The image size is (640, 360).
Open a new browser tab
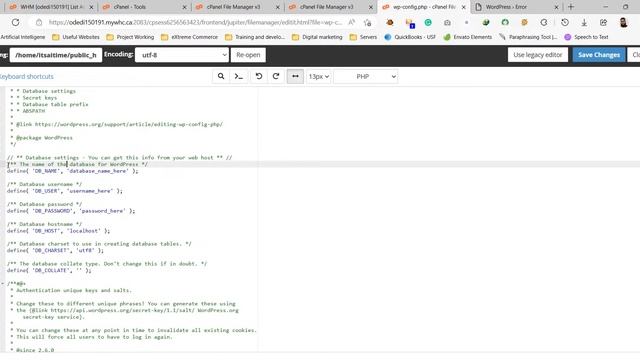(571, 7)
